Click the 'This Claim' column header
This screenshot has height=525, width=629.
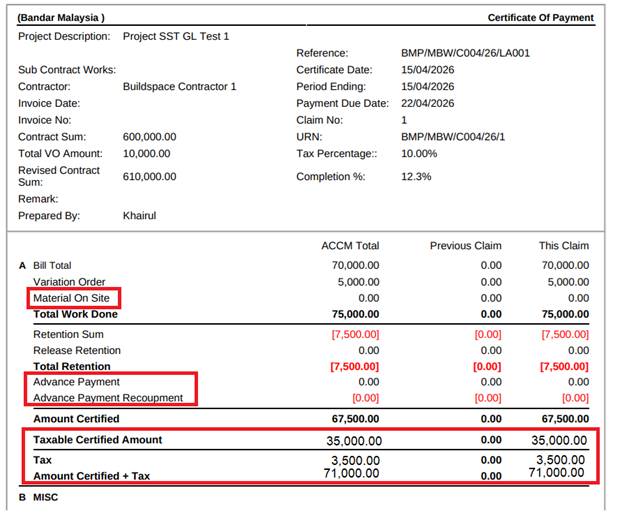pos(564,246)
